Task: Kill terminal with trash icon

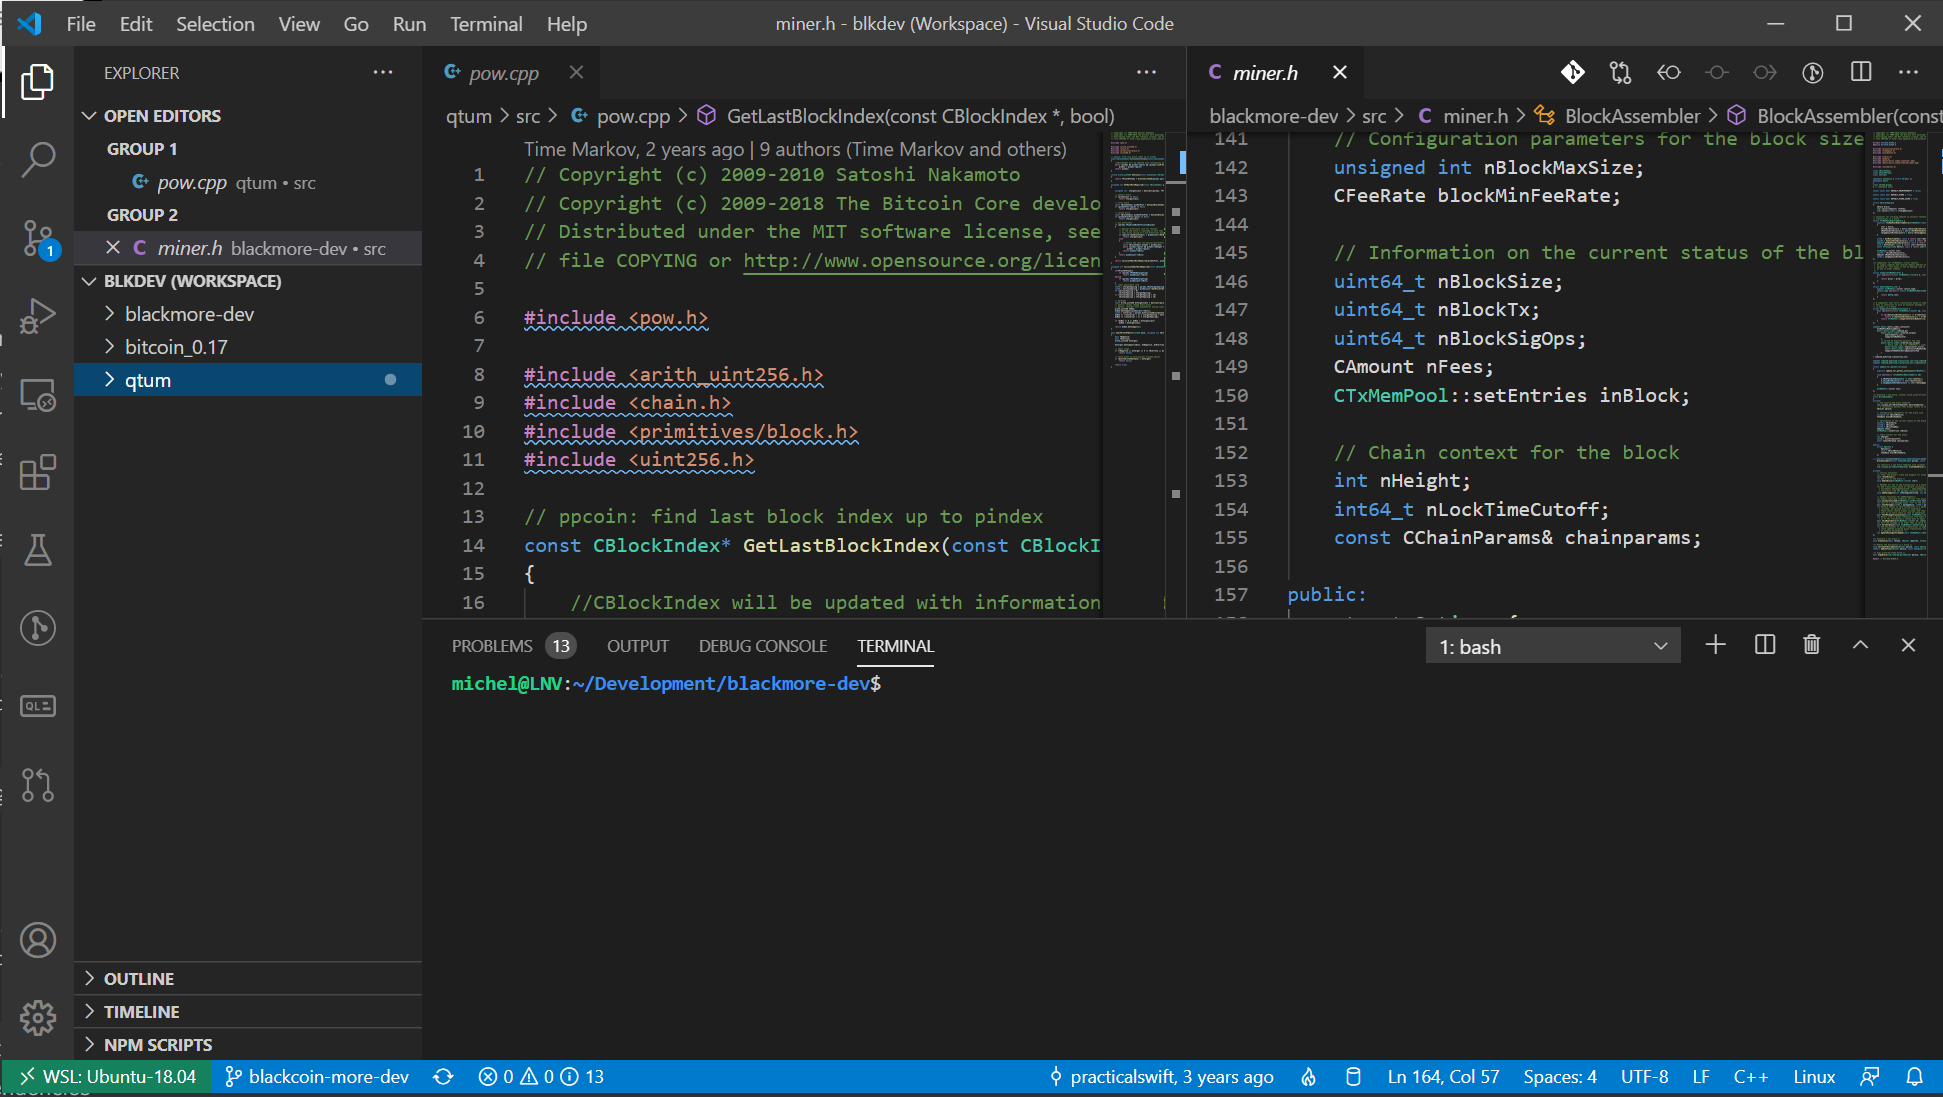Action: point(1811,645)
